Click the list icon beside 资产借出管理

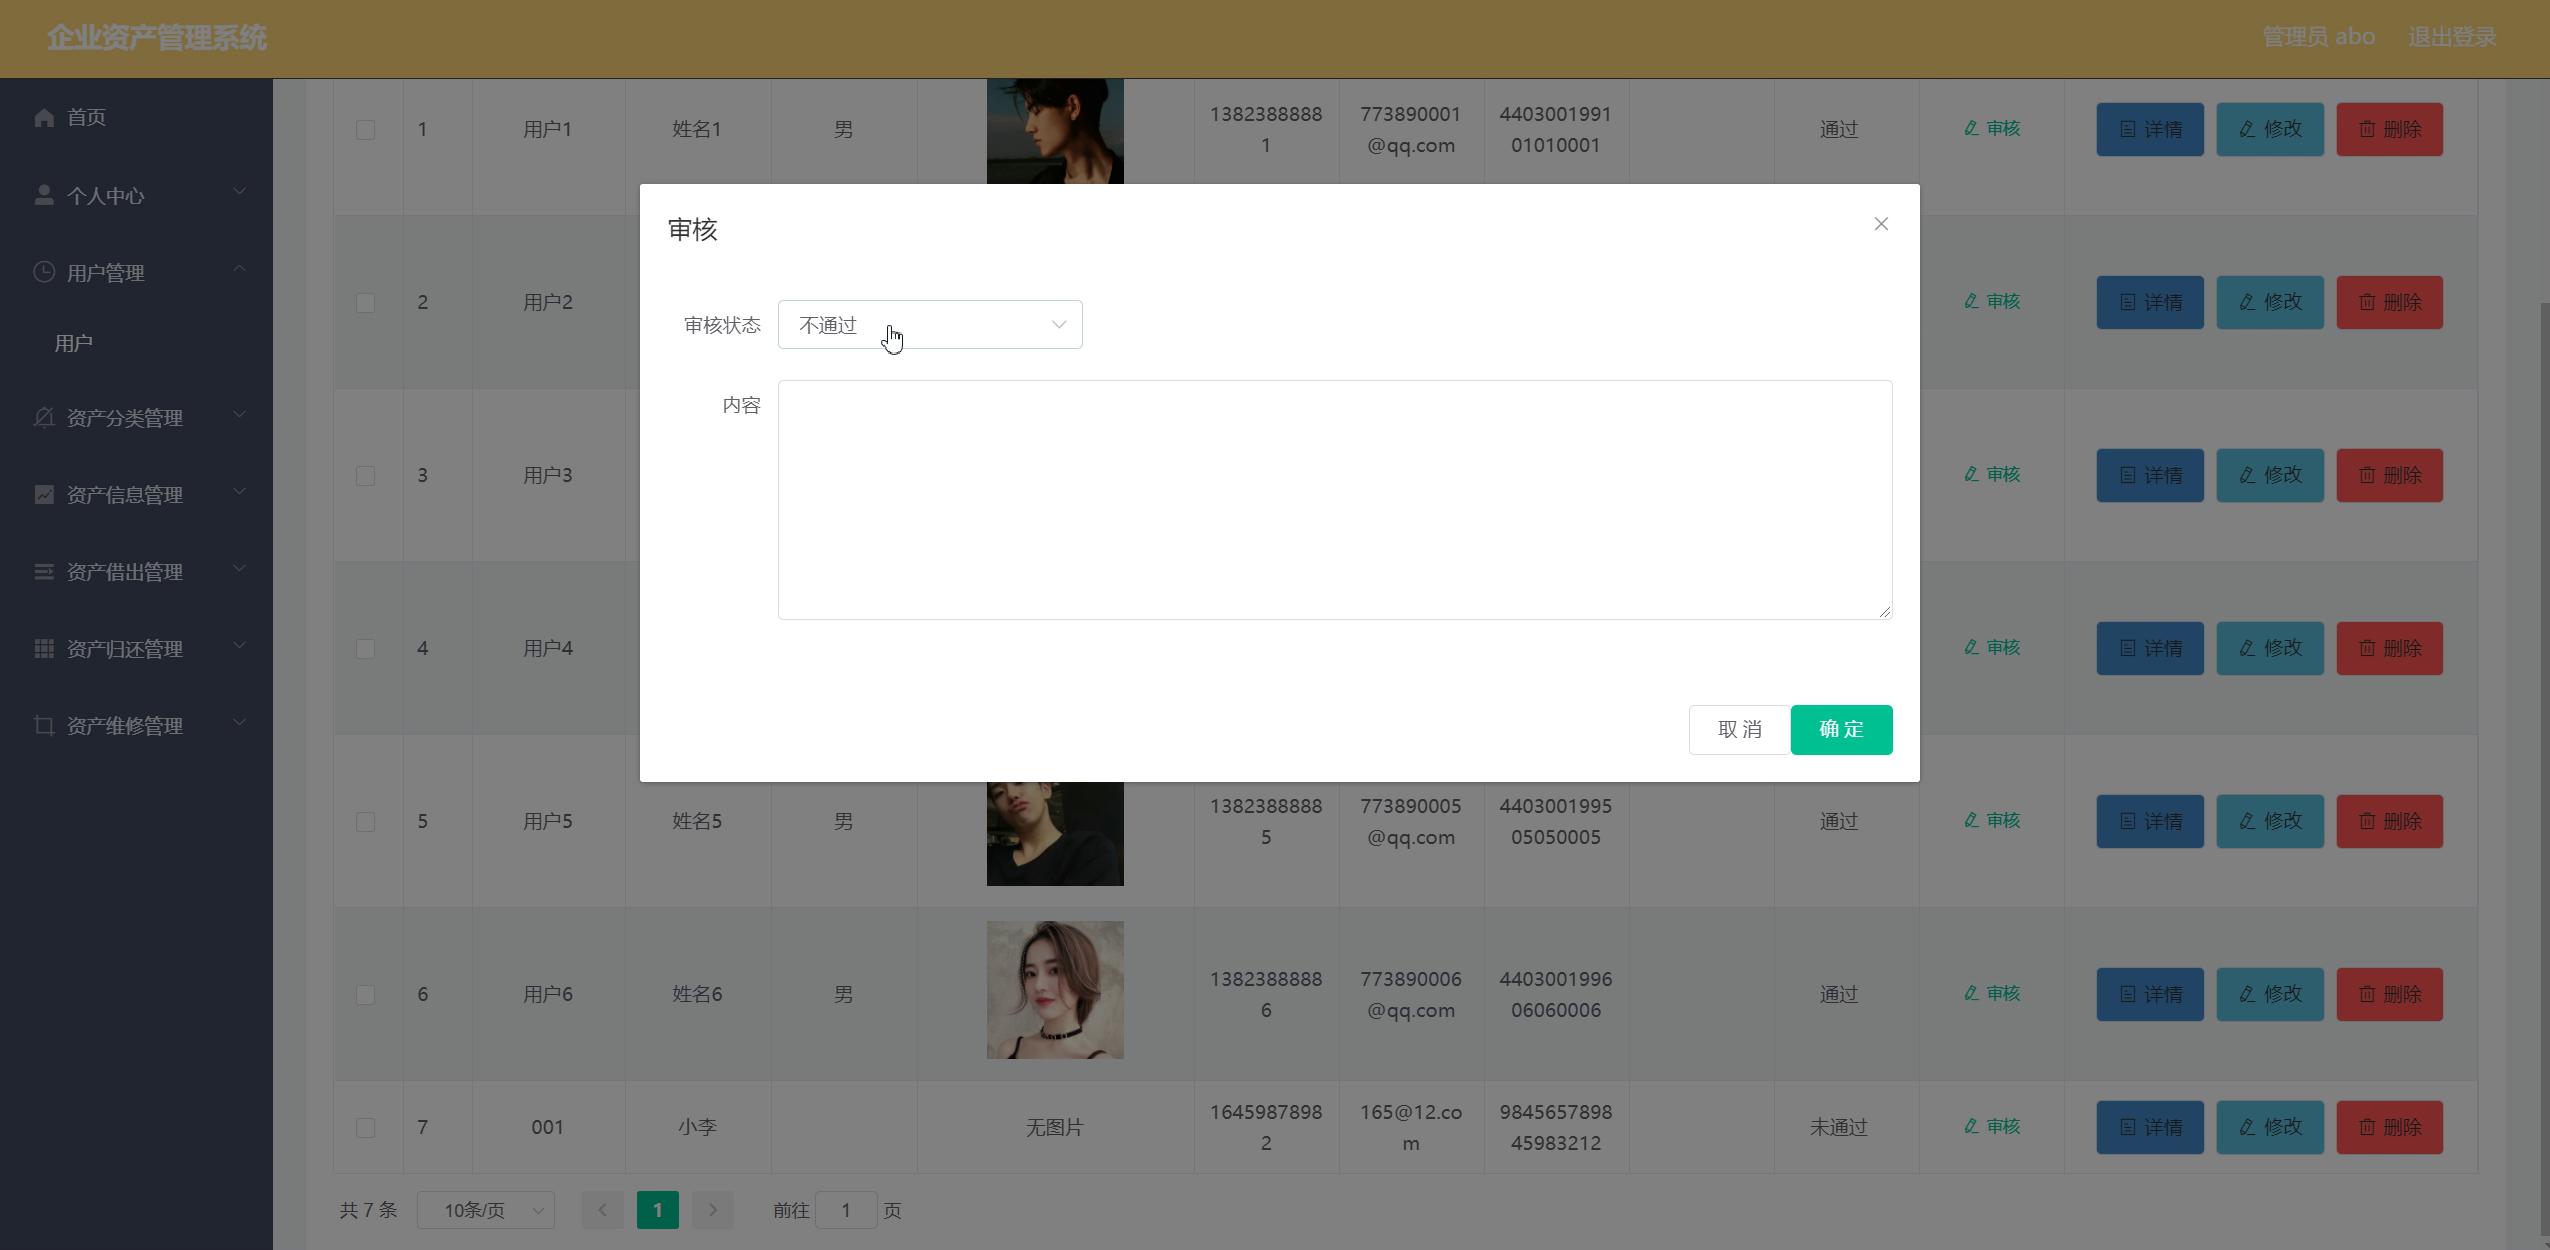point(44,572)
